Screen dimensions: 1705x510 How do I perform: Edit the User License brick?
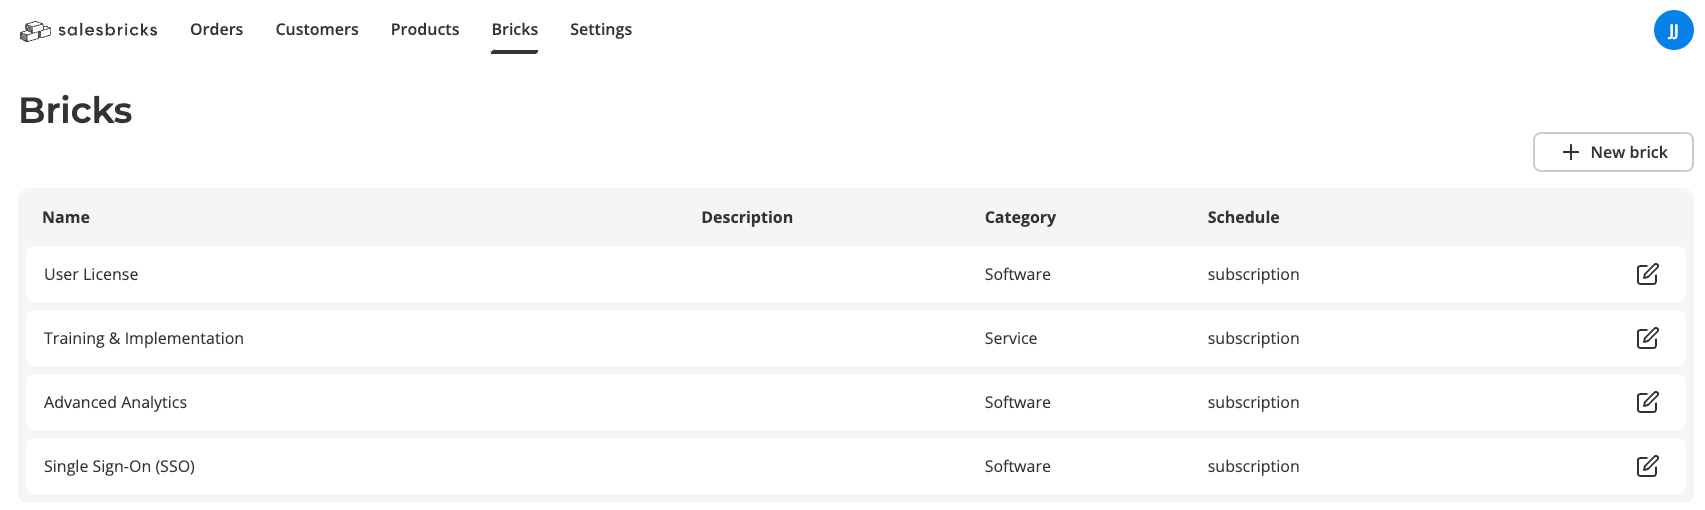[1647, 274]
